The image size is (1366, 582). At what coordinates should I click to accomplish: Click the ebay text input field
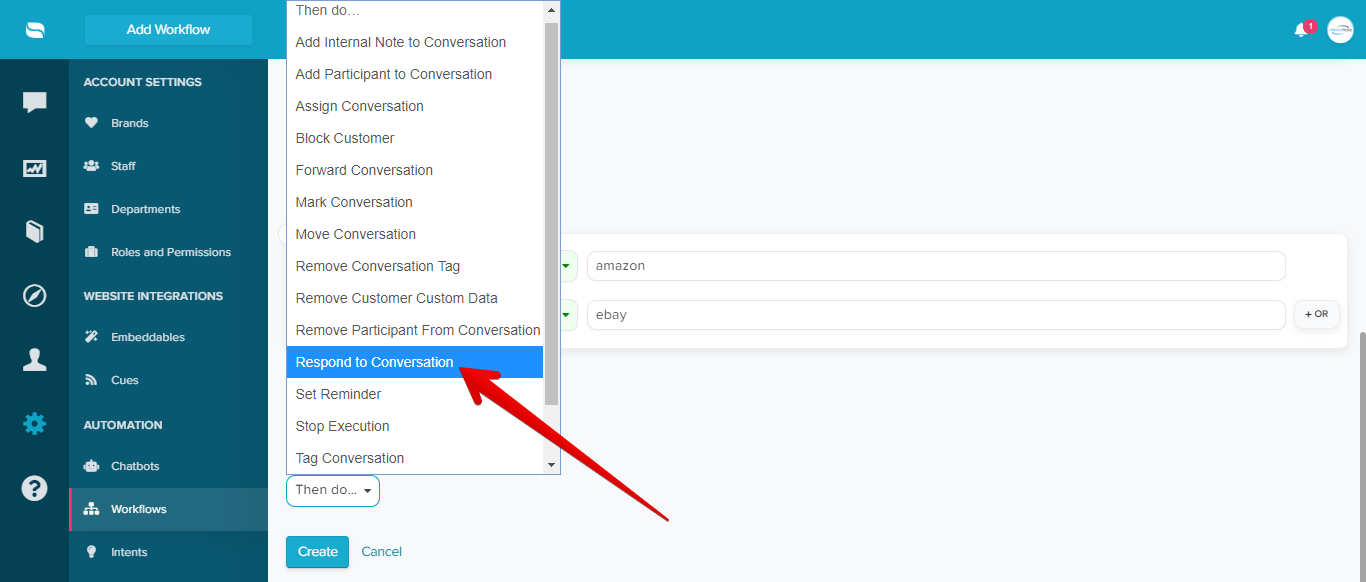click(x=936, y=314)
